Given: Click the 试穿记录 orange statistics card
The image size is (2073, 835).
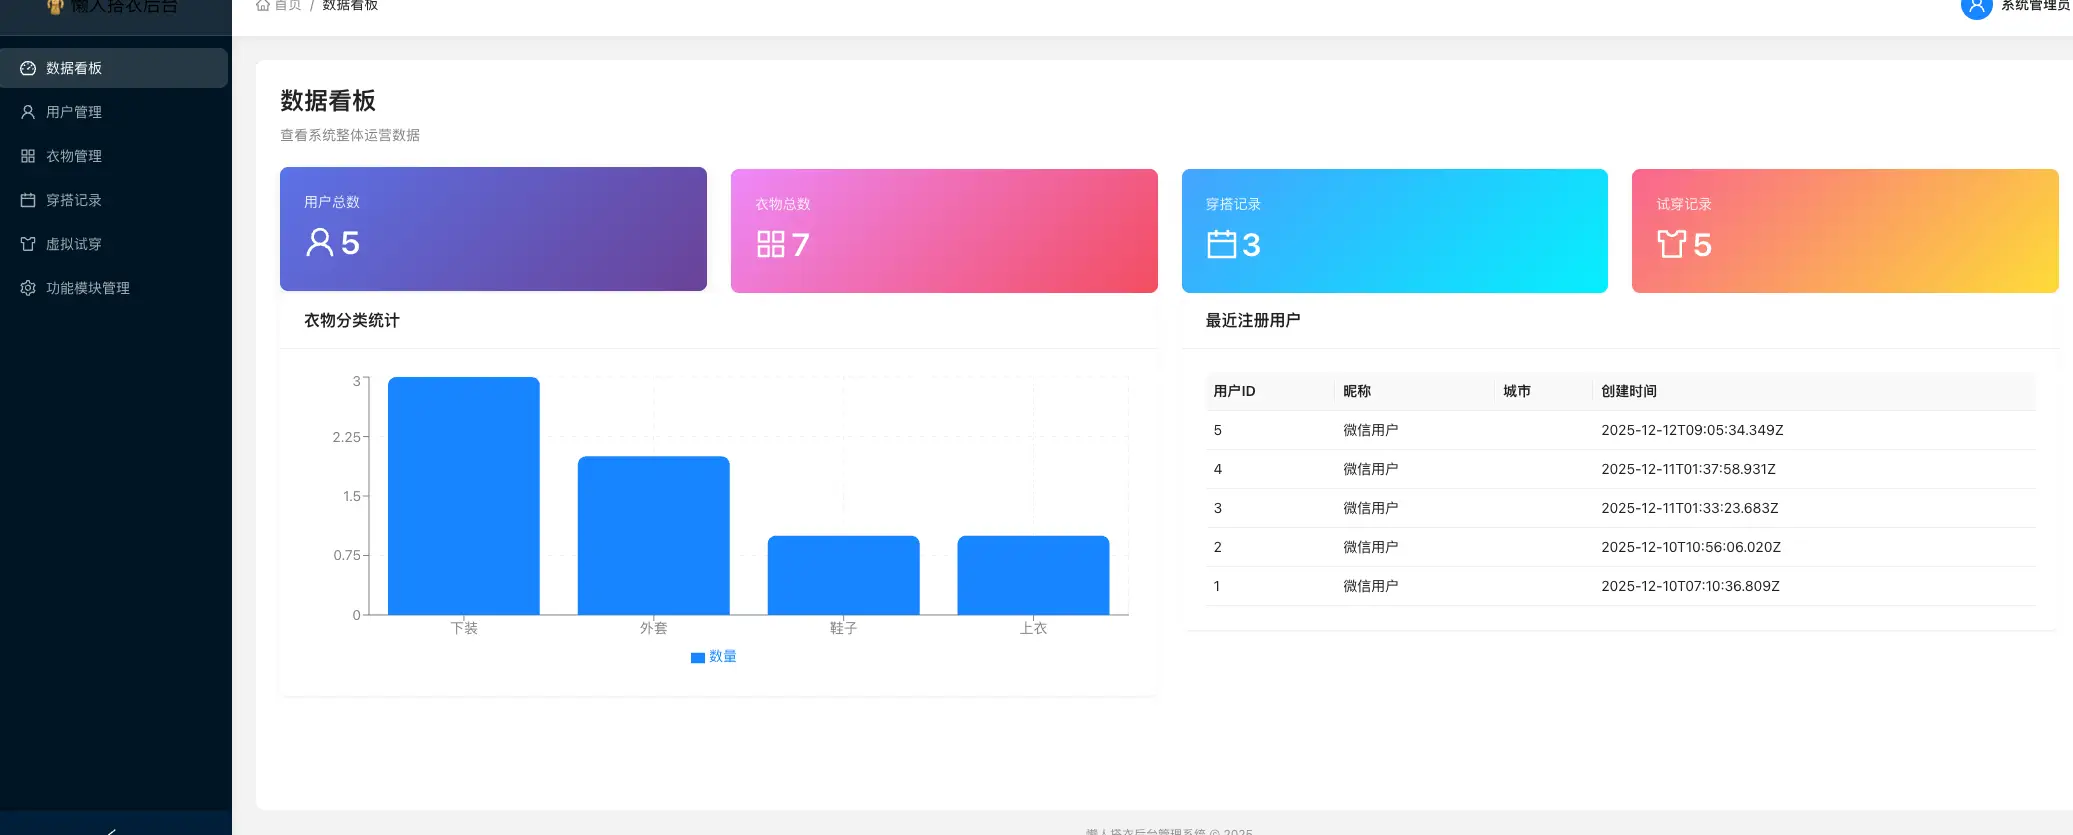Looking at the screenshot, I should point(1844,231).
